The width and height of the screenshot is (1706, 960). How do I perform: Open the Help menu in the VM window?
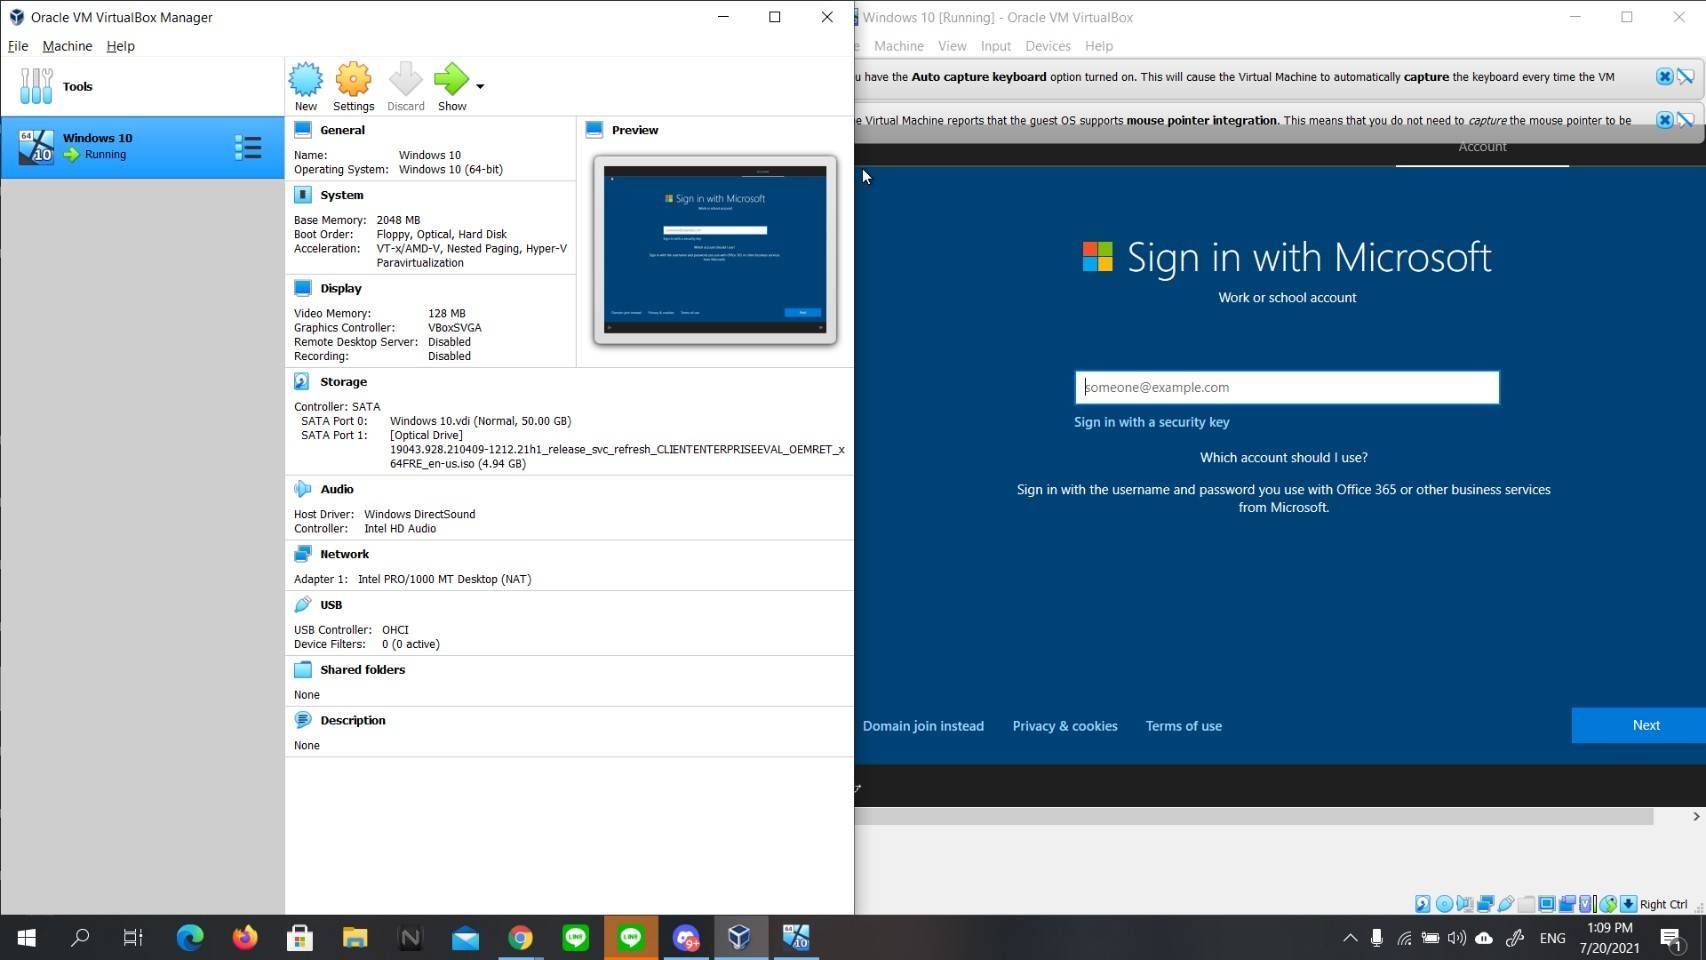[1098, 46]
